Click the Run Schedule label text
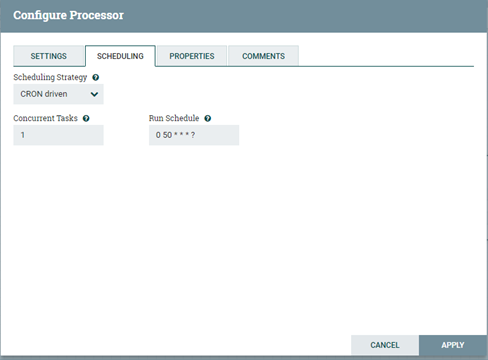This screenshot has width=488, height=360. point(174,118)
